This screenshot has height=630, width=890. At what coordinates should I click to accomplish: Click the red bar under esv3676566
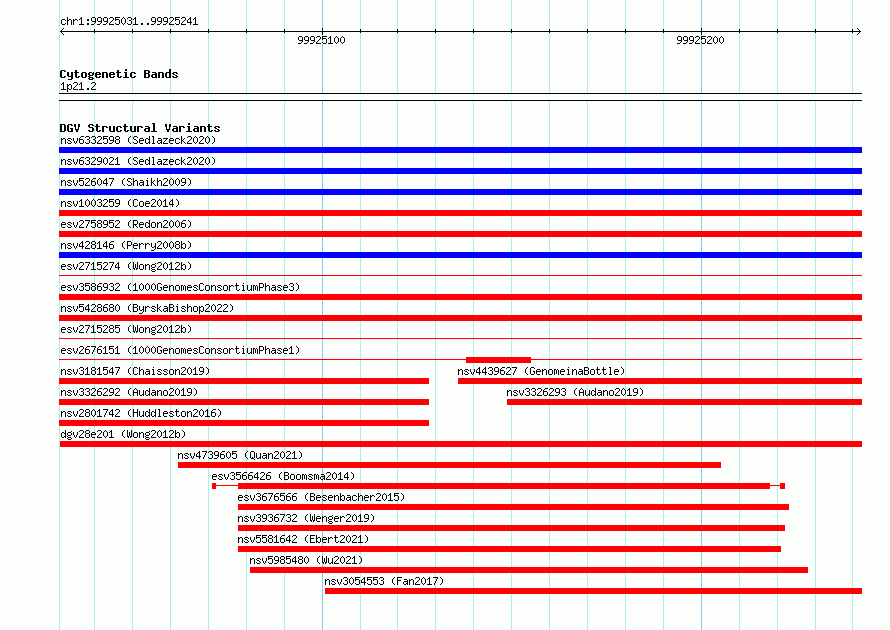pyautogui.click(x=513, y=507)
